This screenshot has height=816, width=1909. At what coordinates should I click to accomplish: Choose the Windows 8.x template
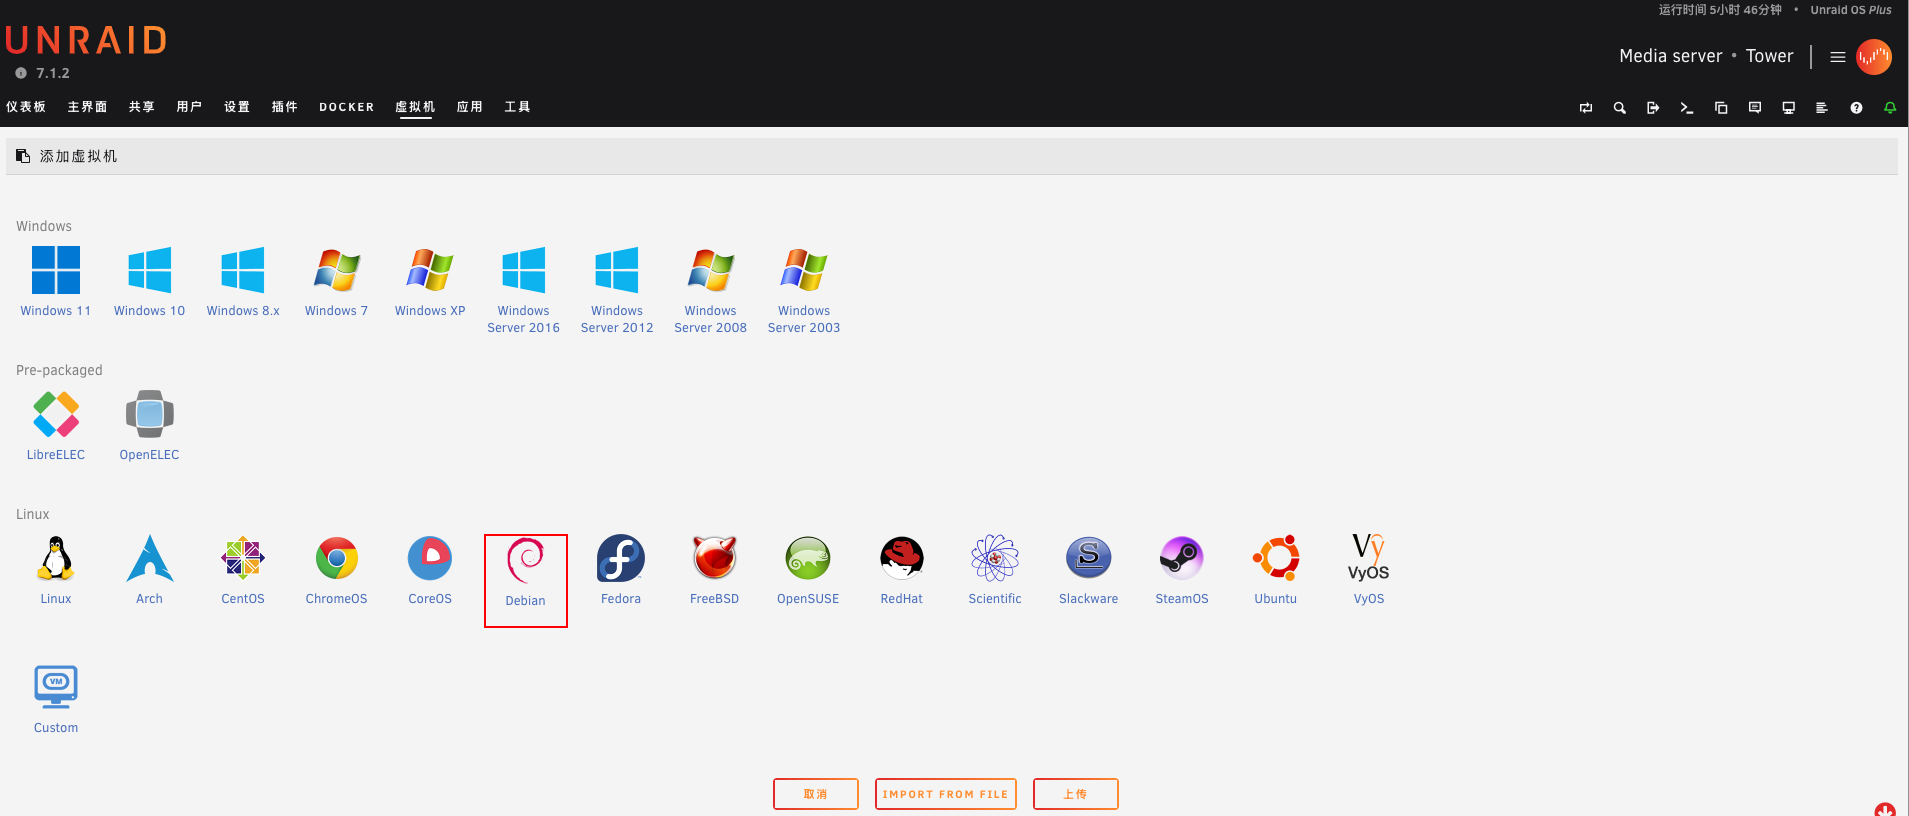[x=243, y=281]
